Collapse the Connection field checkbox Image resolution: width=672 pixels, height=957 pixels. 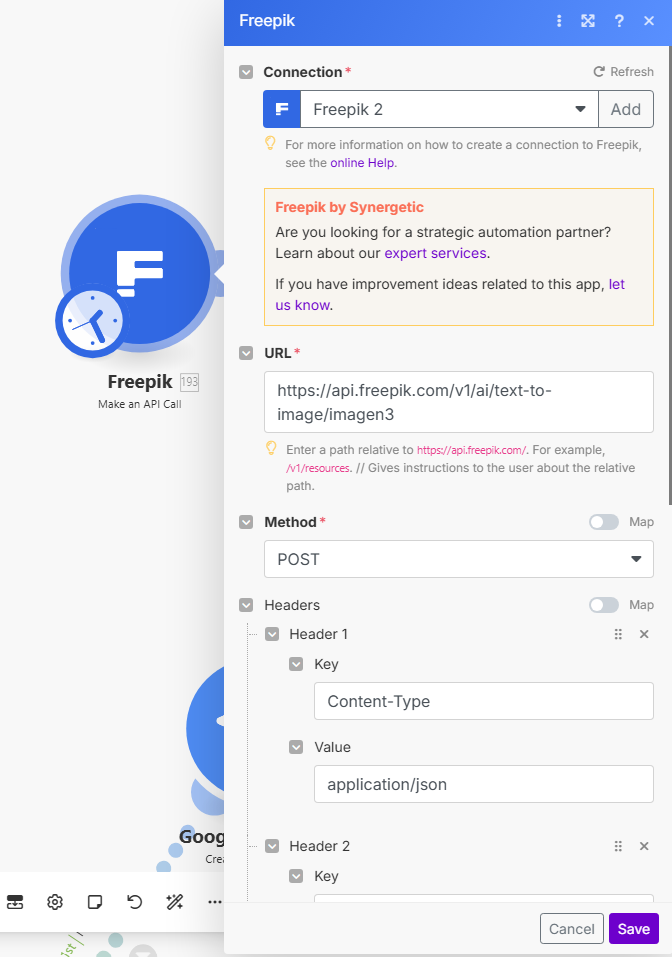pyautogui.click(x=246, y=72)
